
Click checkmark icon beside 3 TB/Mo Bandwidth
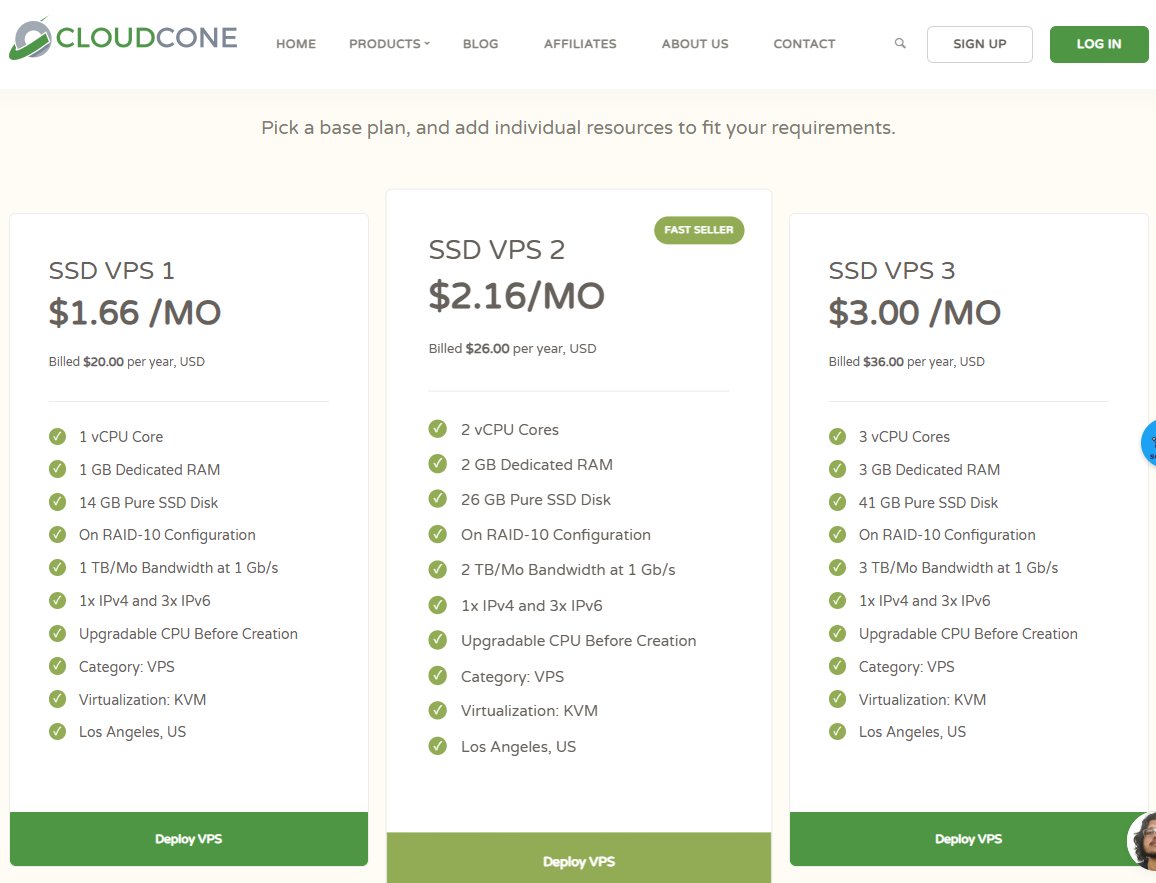point(838,568)
